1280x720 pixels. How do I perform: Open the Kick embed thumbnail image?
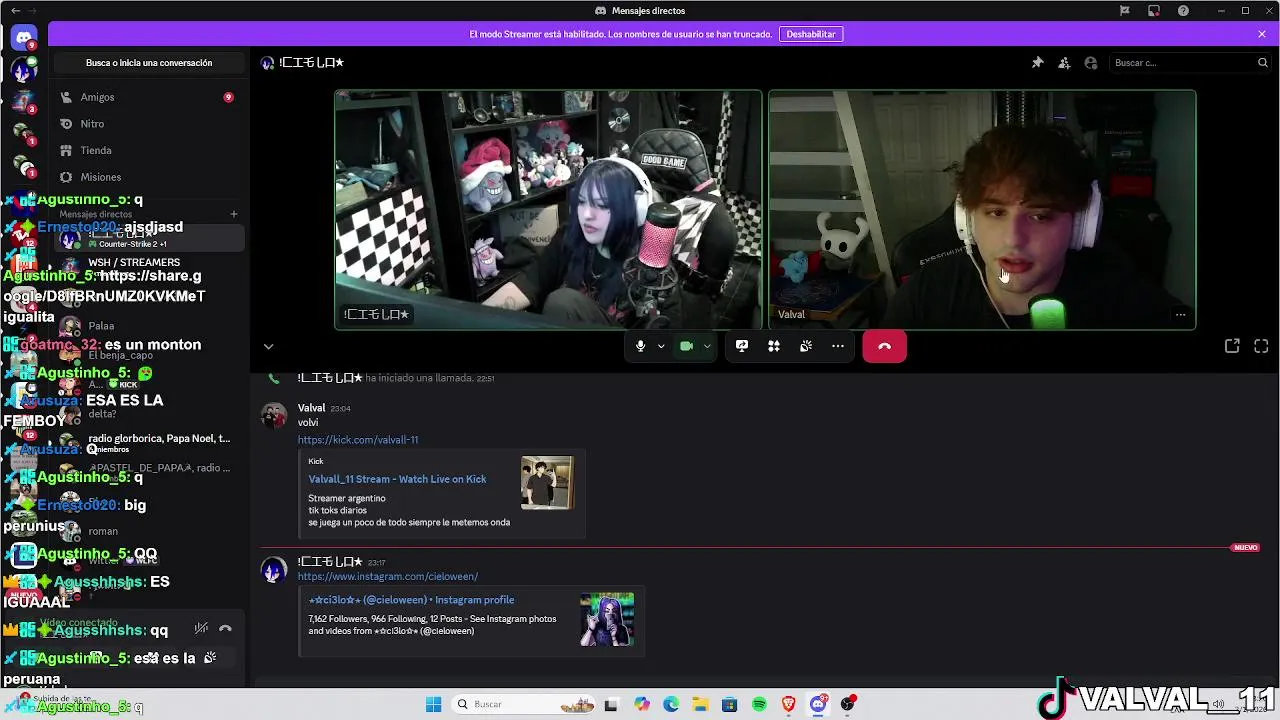(547, 483)
